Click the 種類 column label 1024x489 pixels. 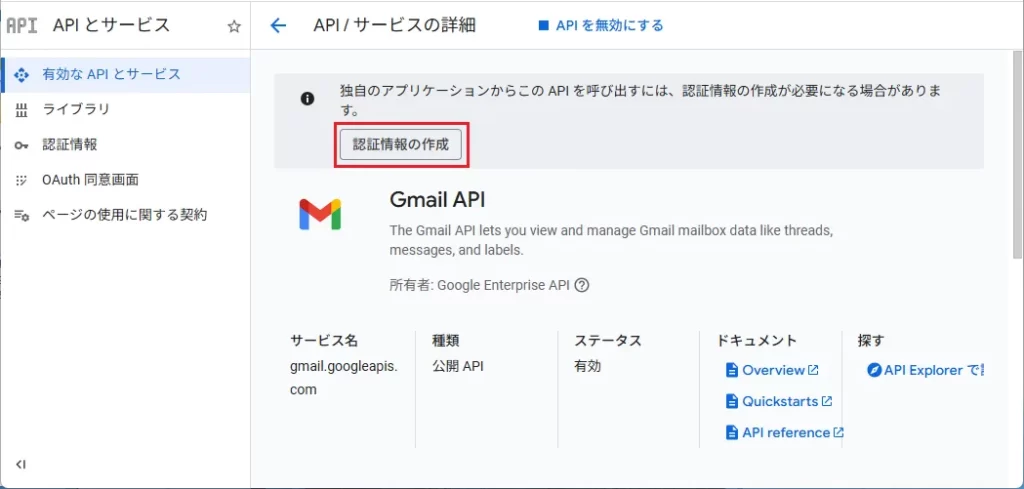pyautogui.click(x=445, y=340)
